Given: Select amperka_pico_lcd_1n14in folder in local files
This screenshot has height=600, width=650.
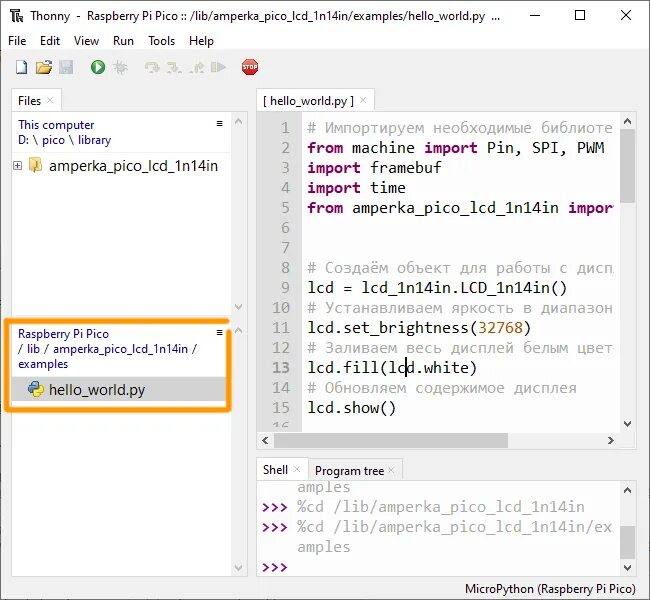Looking at the screenshot, I should pos(133,166).
